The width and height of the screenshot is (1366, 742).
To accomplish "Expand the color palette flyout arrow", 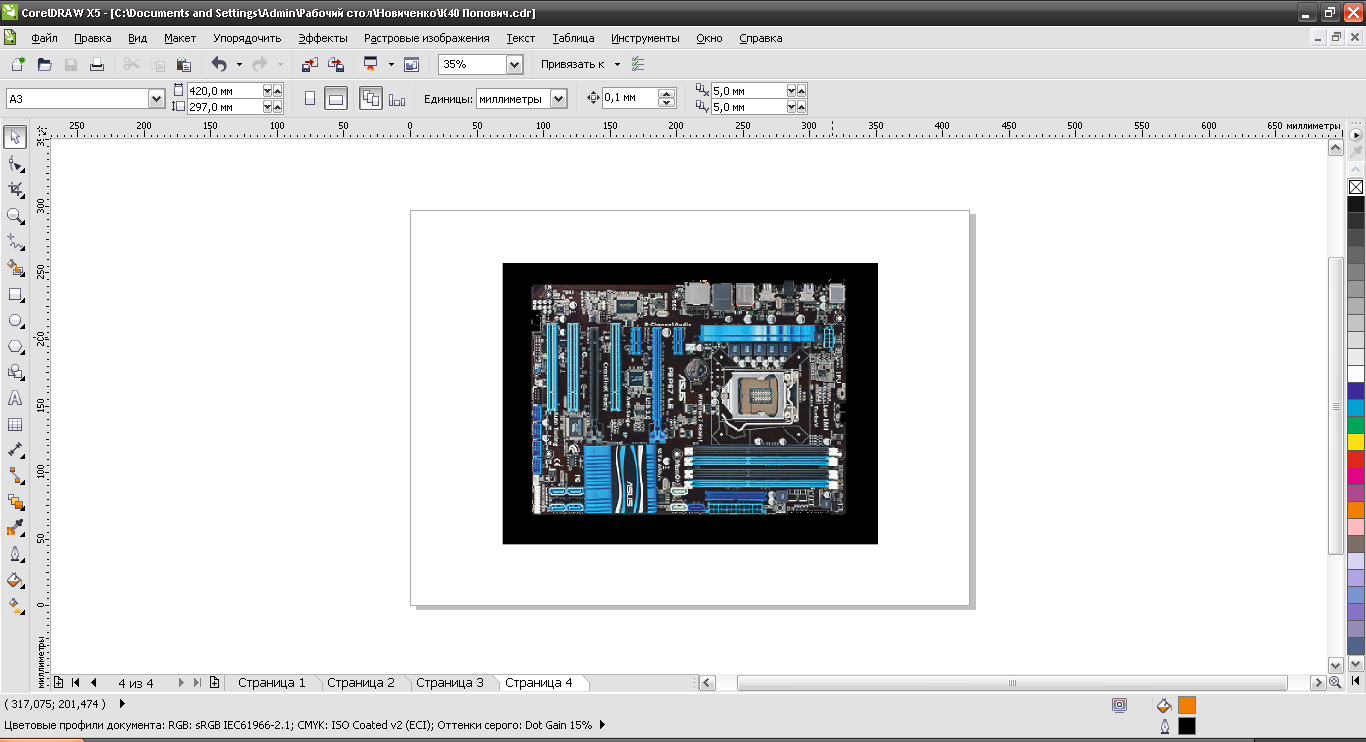I will 1356,134.
